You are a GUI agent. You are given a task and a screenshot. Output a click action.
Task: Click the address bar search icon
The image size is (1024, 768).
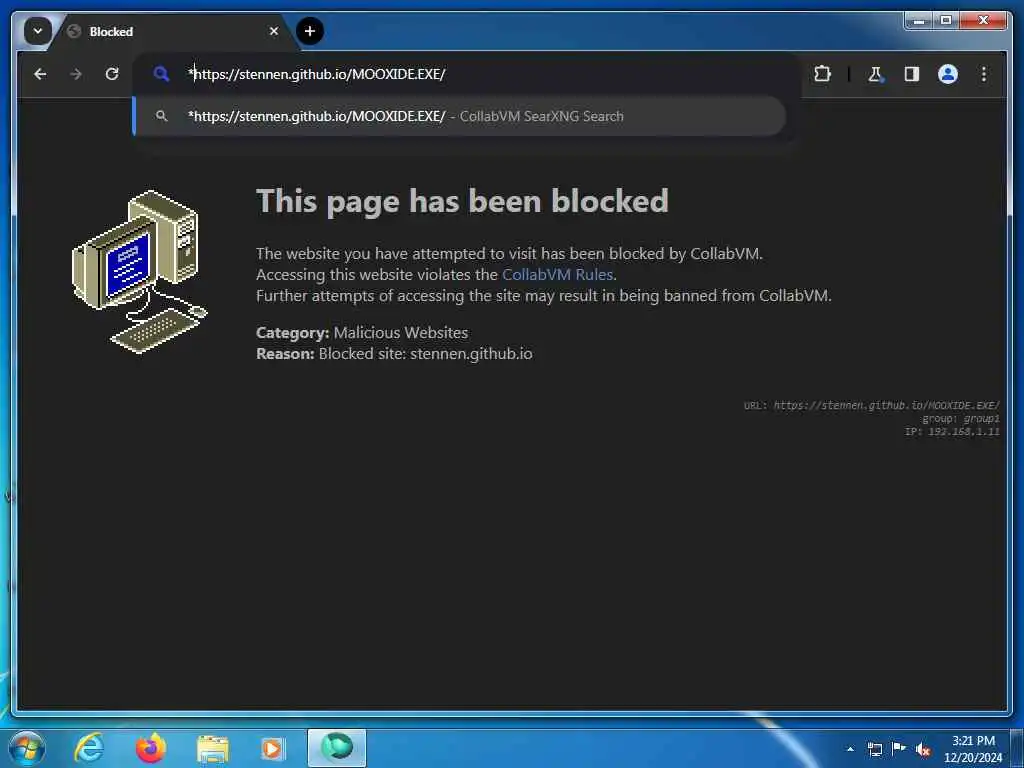pyautogui.click(x=161, y=74)
